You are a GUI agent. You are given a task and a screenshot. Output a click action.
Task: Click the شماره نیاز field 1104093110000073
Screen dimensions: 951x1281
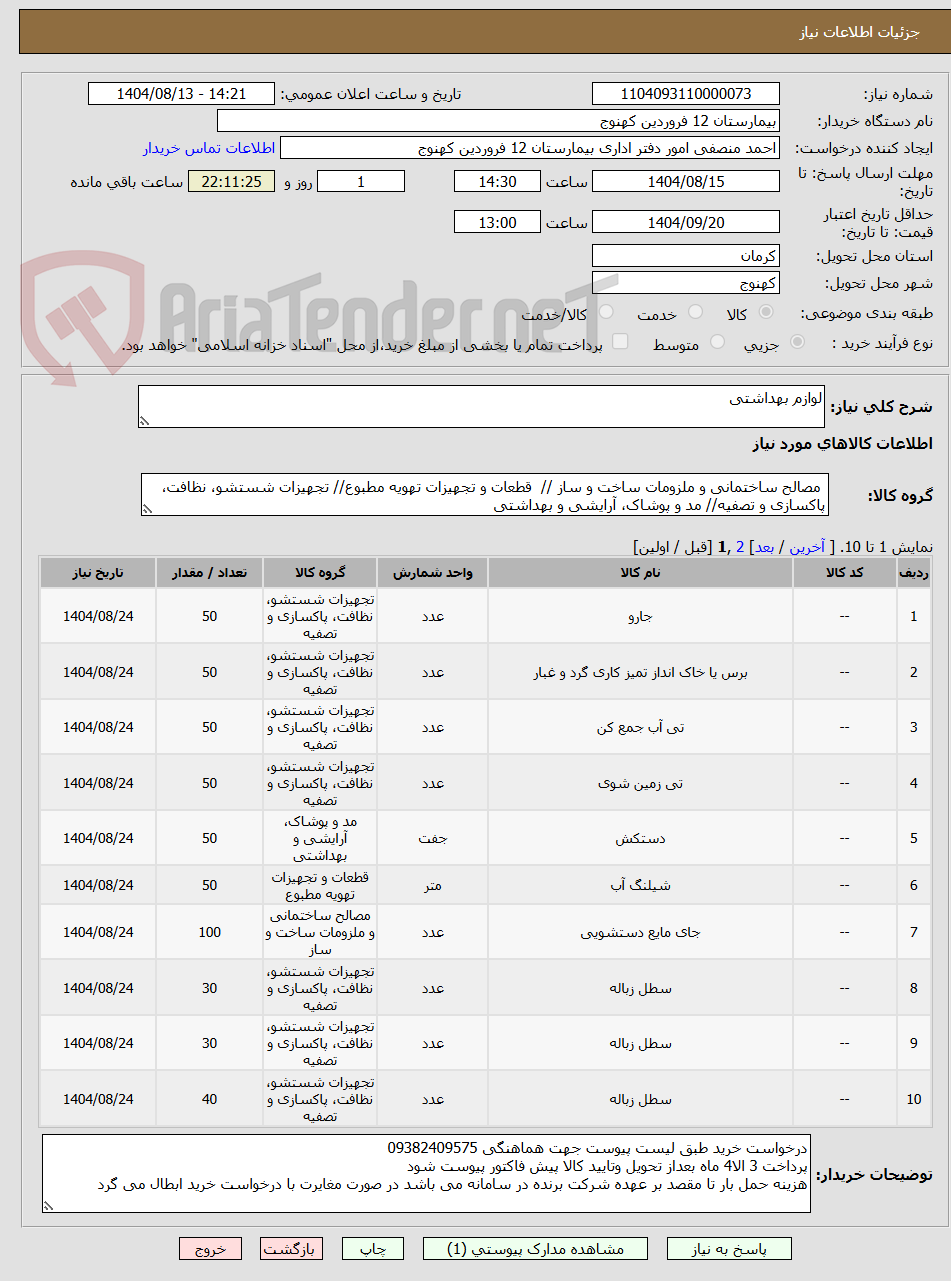[x=686, y=94]
